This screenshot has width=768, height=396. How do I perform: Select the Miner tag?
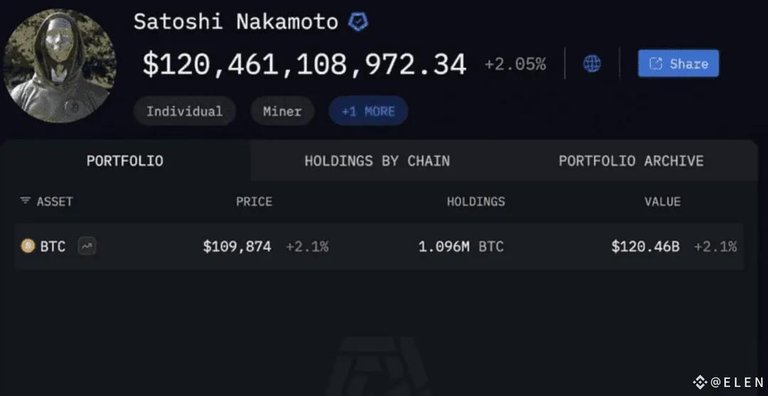point(283,111)
